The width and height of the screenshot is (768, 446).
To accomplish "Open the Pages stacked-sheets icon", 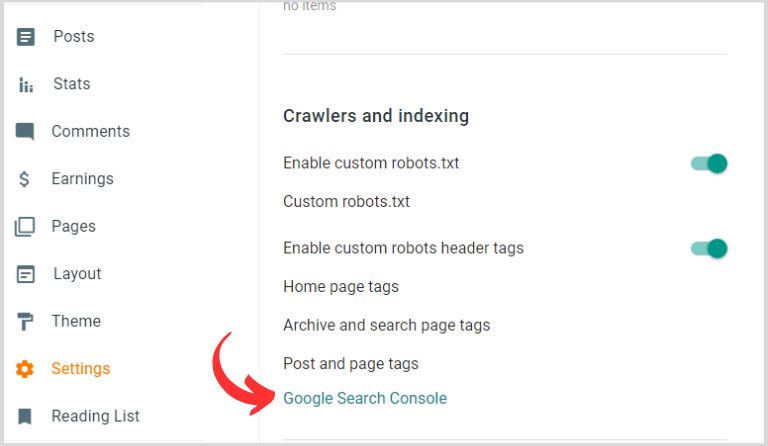I will point(25,227).
